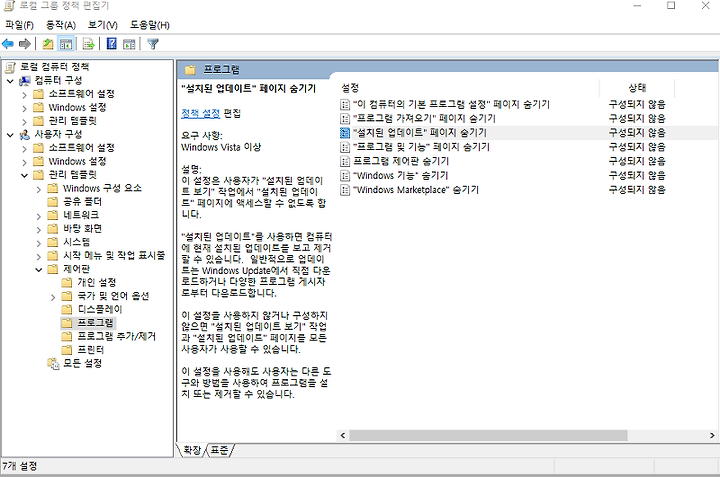720x477 pixels.
Task: Click icon of "이 컴퓨터의 기본 프로그램 설정" row
Action: (345, 105)
